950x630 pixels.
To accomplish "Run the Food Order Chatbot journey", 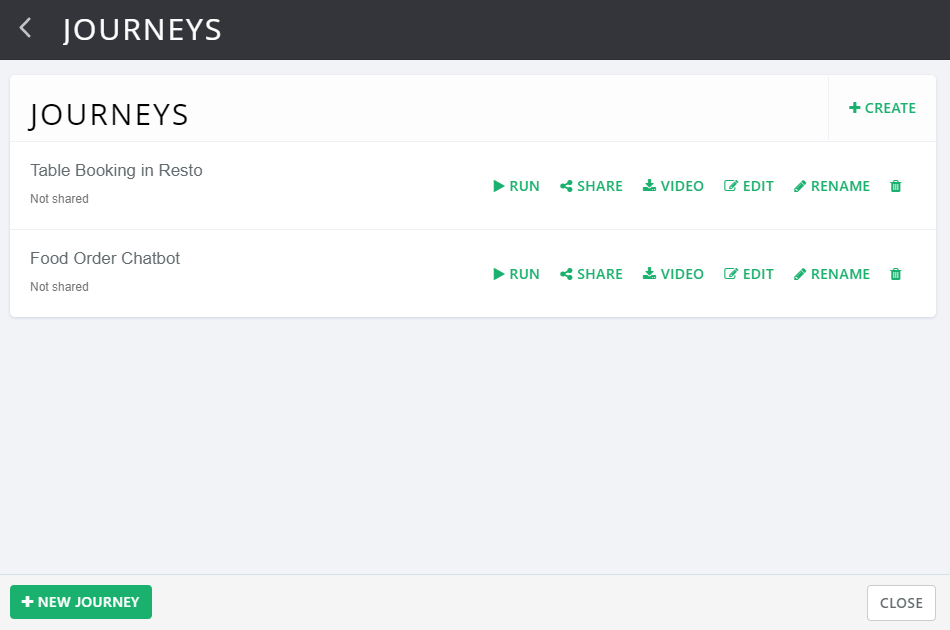I will tap(516, 274).
